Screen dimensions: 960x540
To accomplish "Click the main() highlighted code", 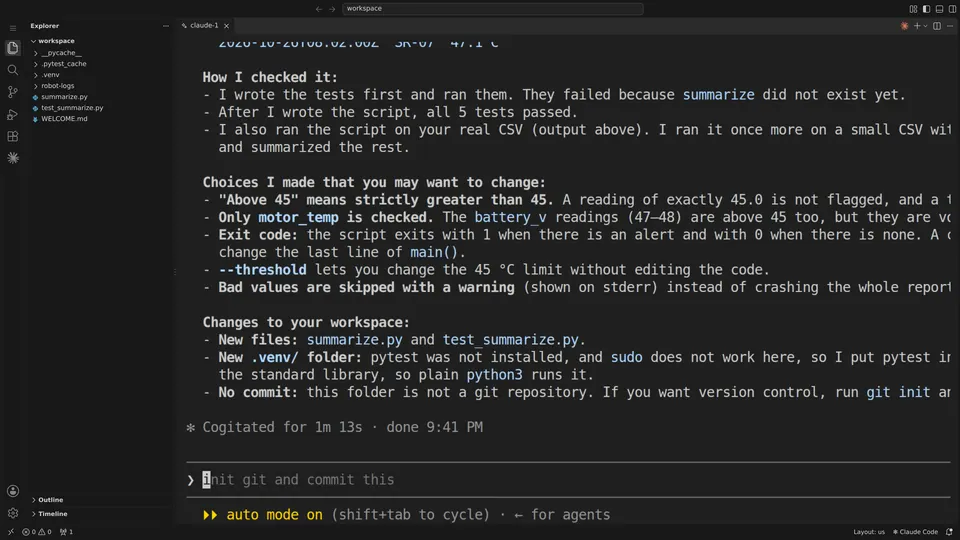I will pyautogui.click(x=433, y=252).
